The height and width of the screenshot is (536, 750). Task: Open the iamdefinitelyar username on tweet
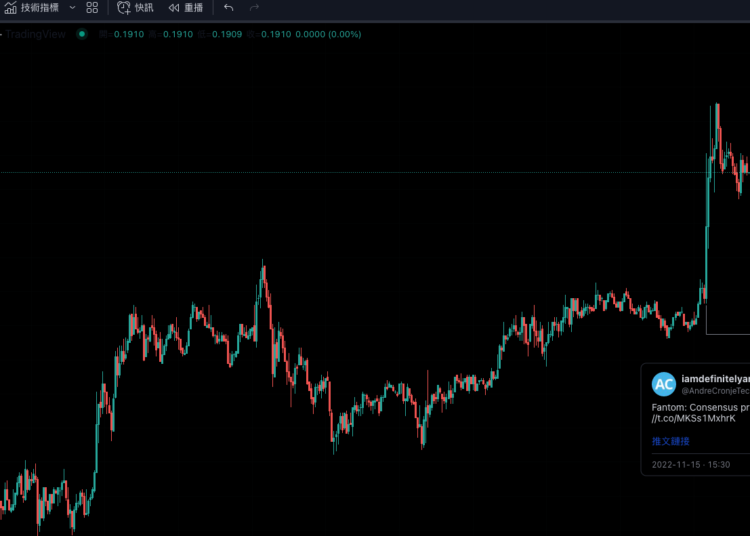pyautogui.click(x=714, y=379)
